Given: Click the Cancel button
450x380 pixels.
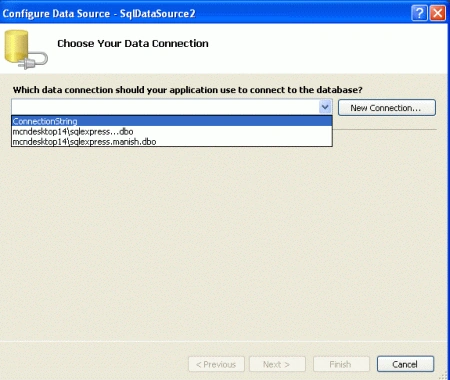Looking at the screenshot, I should point(405,364).
